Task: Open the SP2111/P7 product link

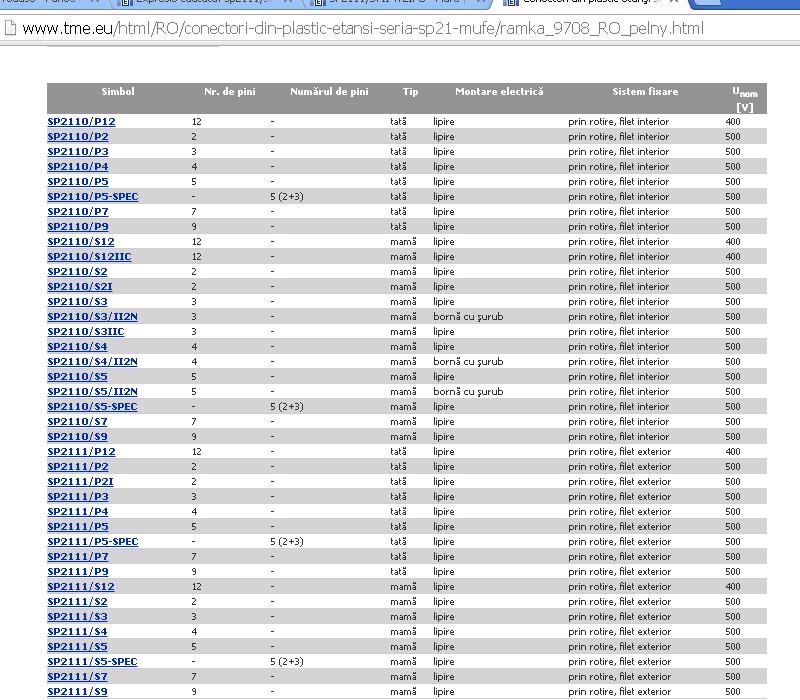Action: point(78,557)
